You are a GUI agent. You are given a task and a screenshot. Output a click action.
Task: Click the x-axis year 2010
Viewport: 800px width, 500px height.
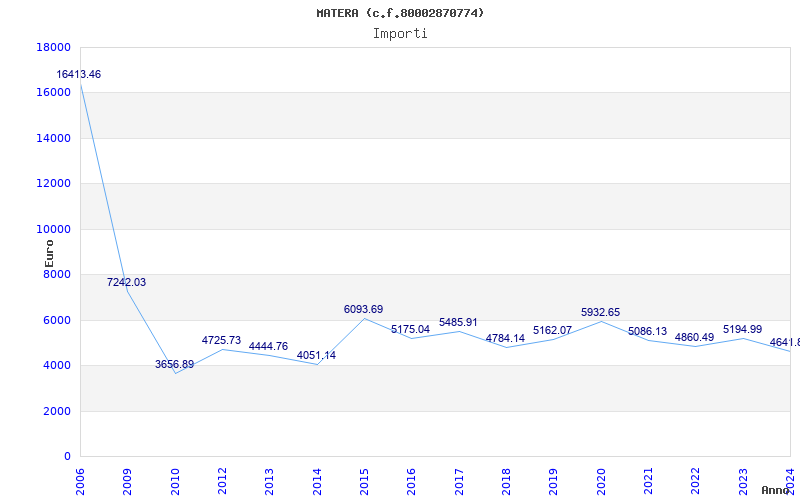pyautogui.click(x=175, y=482)
